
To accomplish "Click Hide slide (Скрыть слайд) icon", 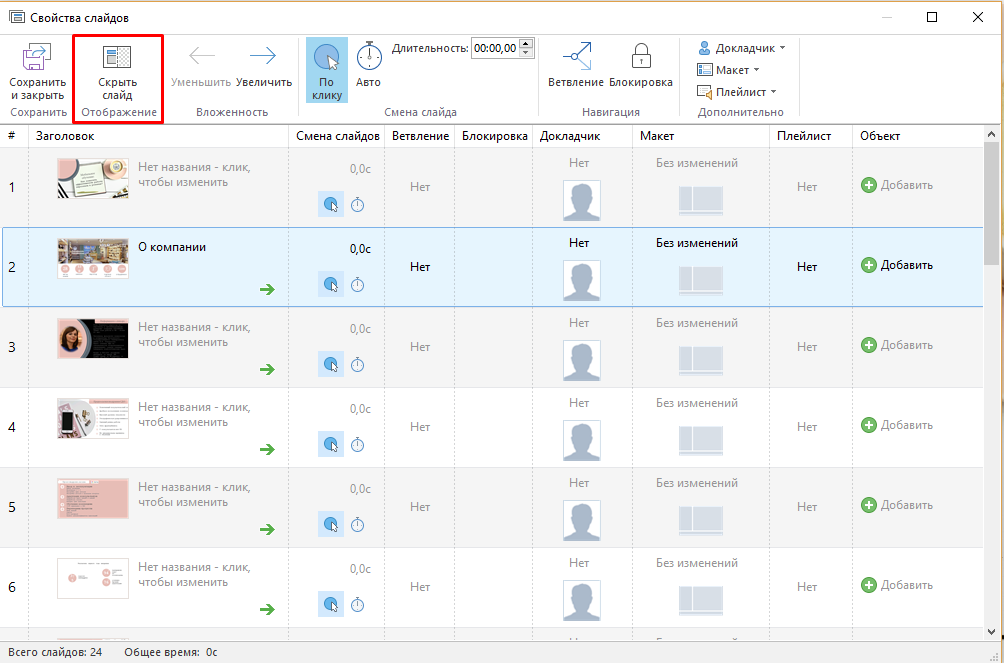I will 117,57.
